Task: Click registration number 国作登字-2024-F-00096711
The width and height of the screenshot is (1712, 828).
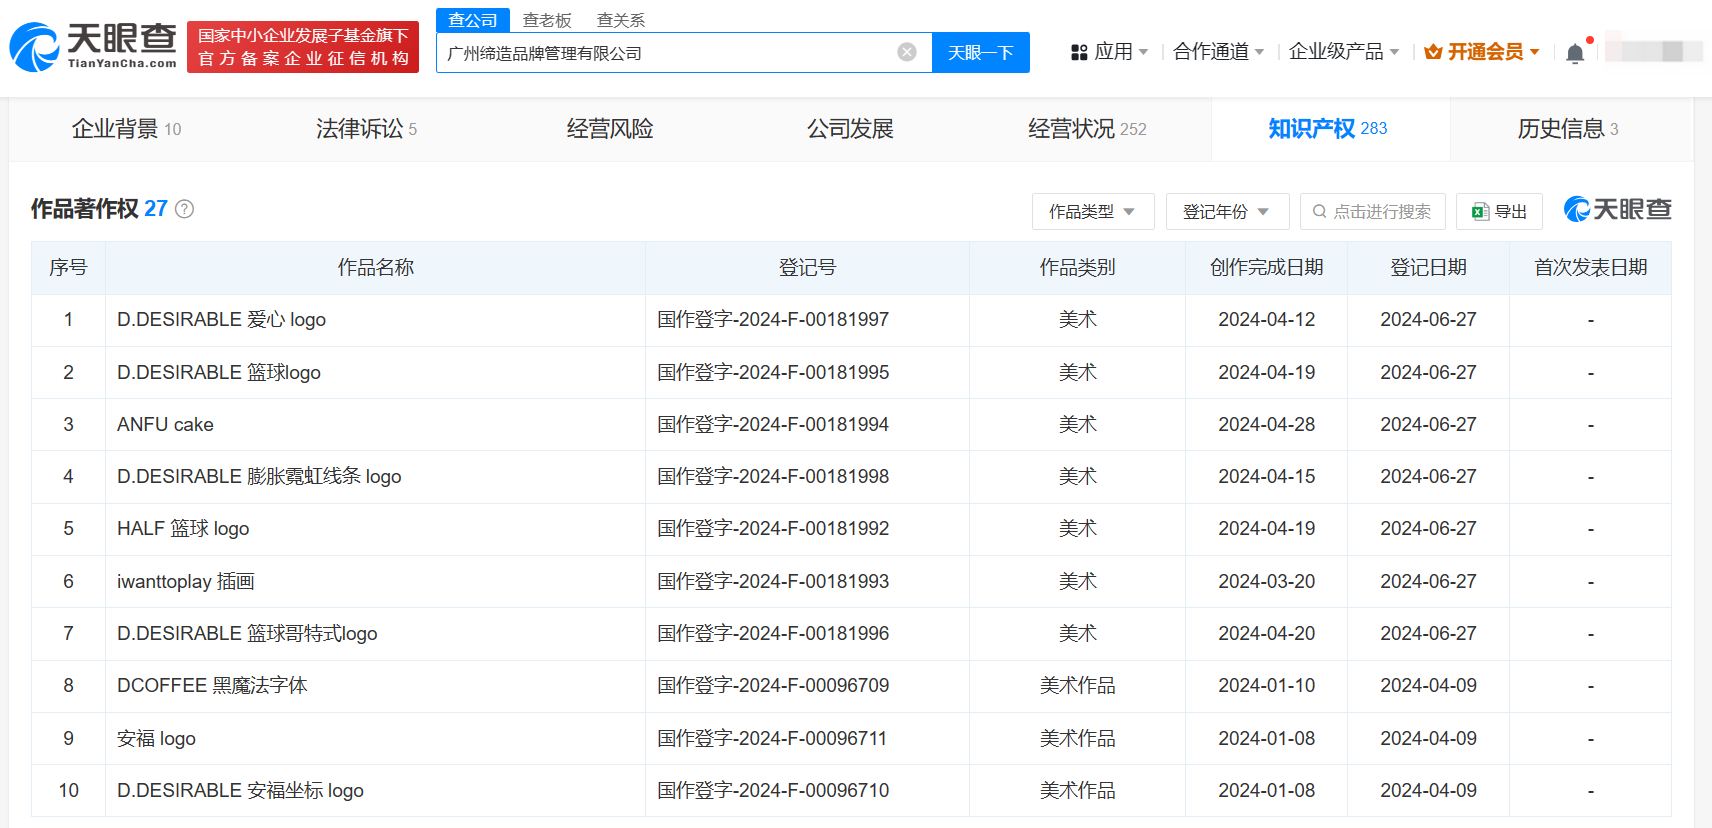Action: (x=772, y=739)
